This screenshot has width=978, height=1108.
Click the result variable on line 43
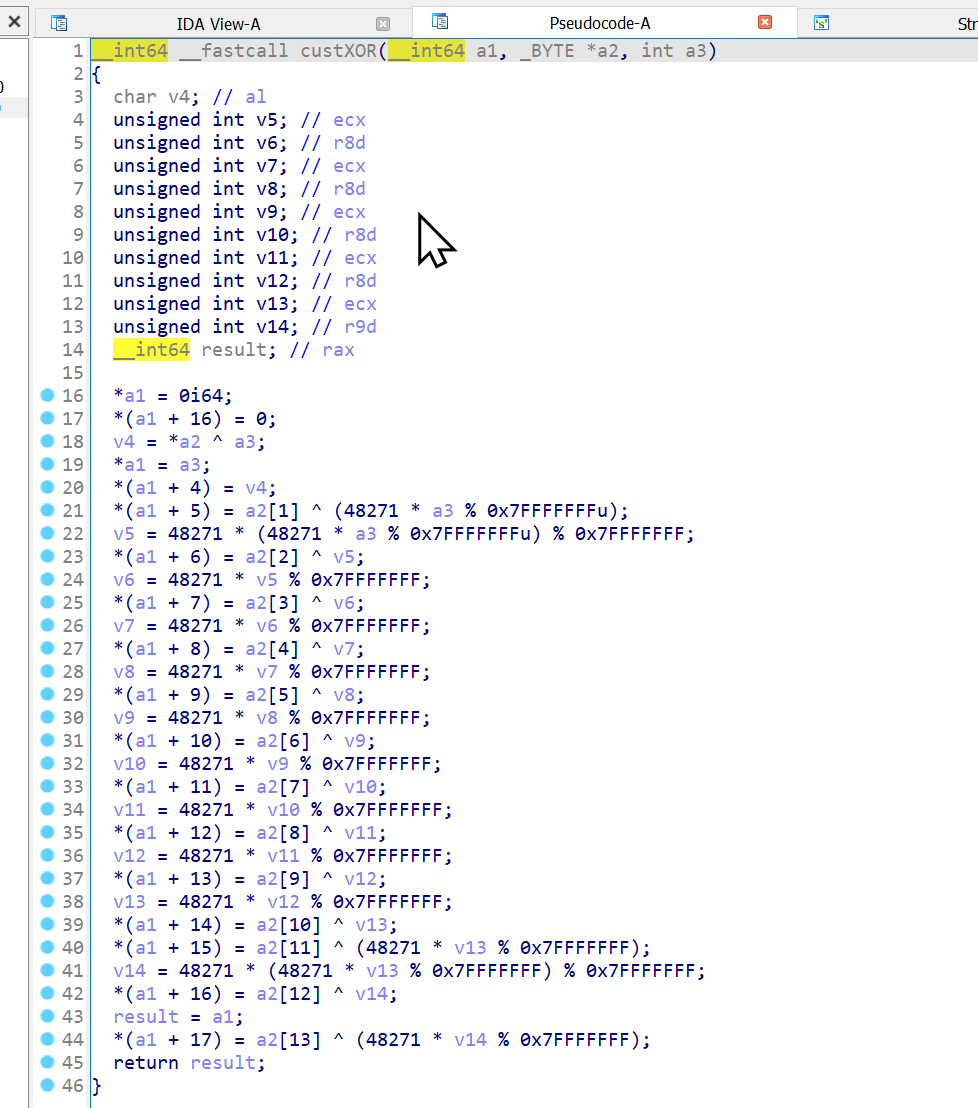146,1016
